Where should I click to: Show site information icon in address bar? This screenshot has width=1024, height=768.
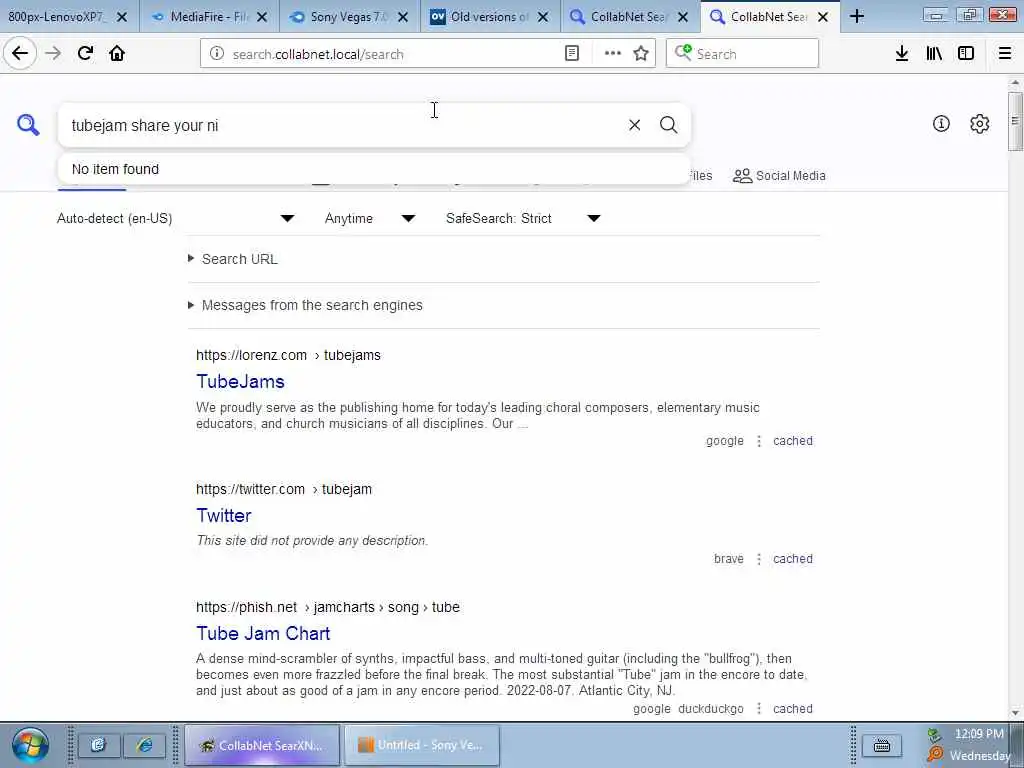[x=216, y=54]
